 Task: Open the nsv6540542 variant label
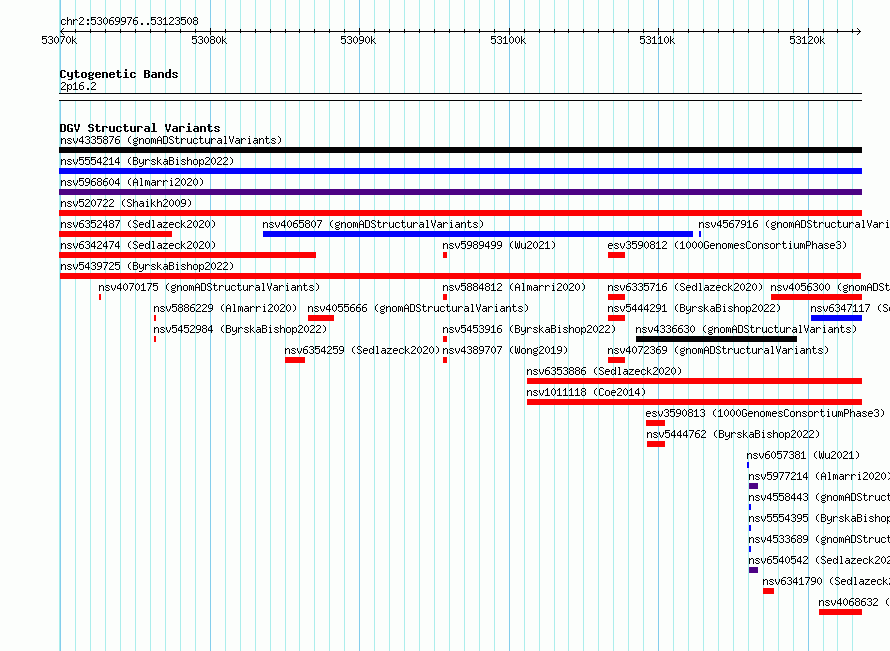(x=819, y=560)
